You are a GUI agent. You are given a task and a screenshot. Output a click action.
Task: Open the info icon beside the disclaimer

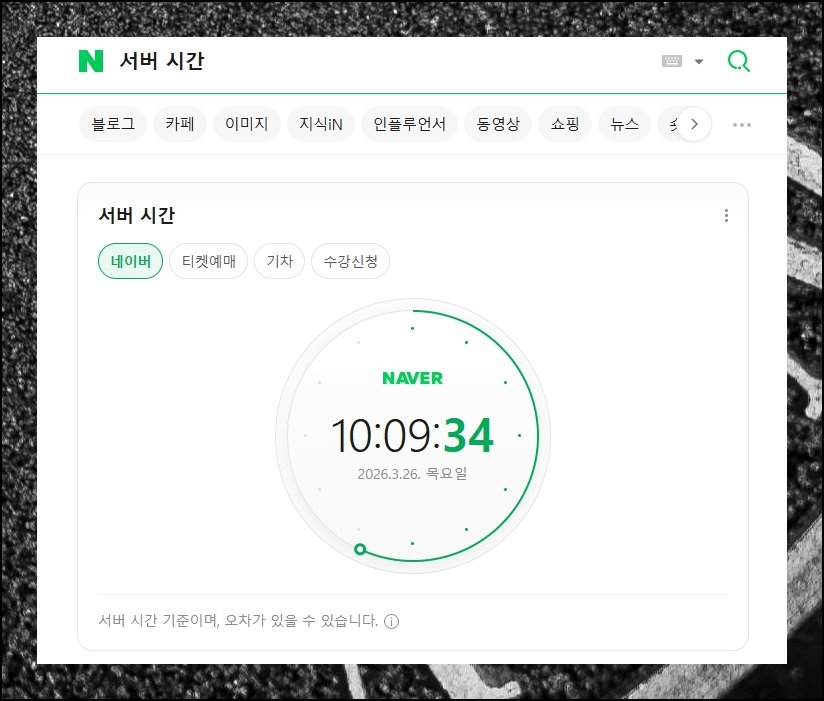[x=392, y=622]
